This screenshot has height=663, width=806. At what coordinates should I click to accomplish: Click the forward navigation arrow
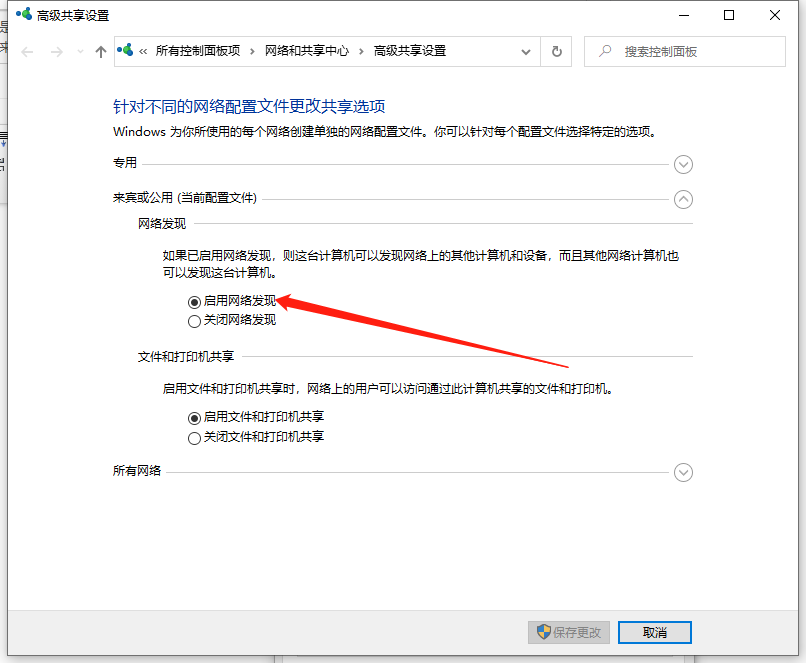[x=57, y=52]
